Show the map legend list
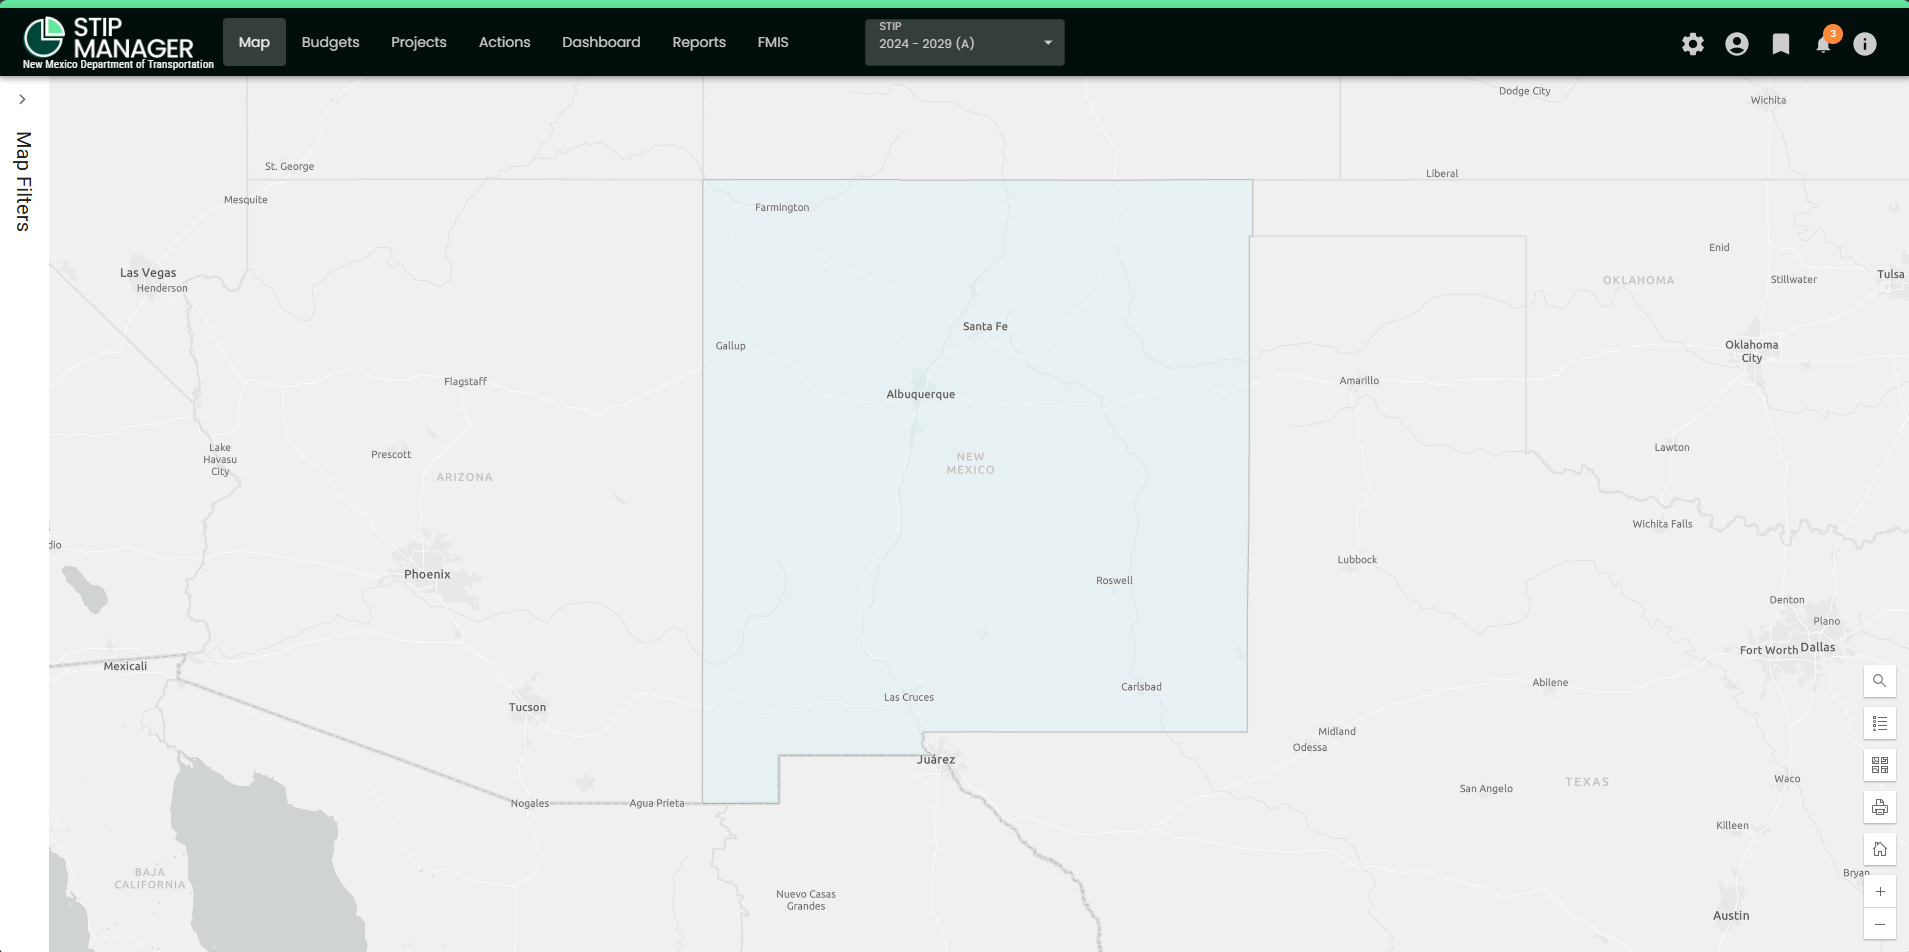The height and width of the screenshot is (952, 1909). coord(1880,723)
